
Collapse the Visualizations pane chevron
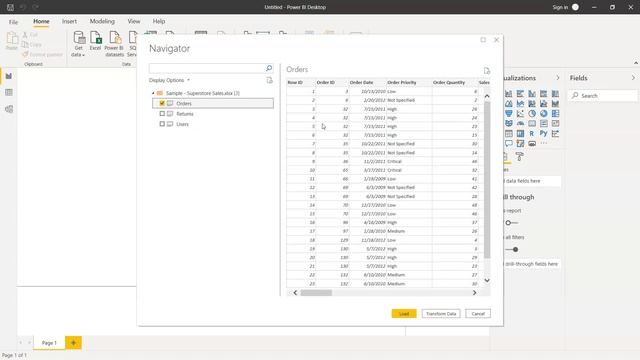click(558, 78)
